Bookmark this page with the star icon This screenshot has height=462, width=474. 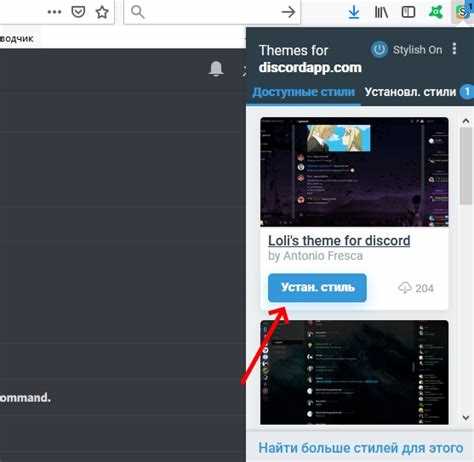pos(102,12)
